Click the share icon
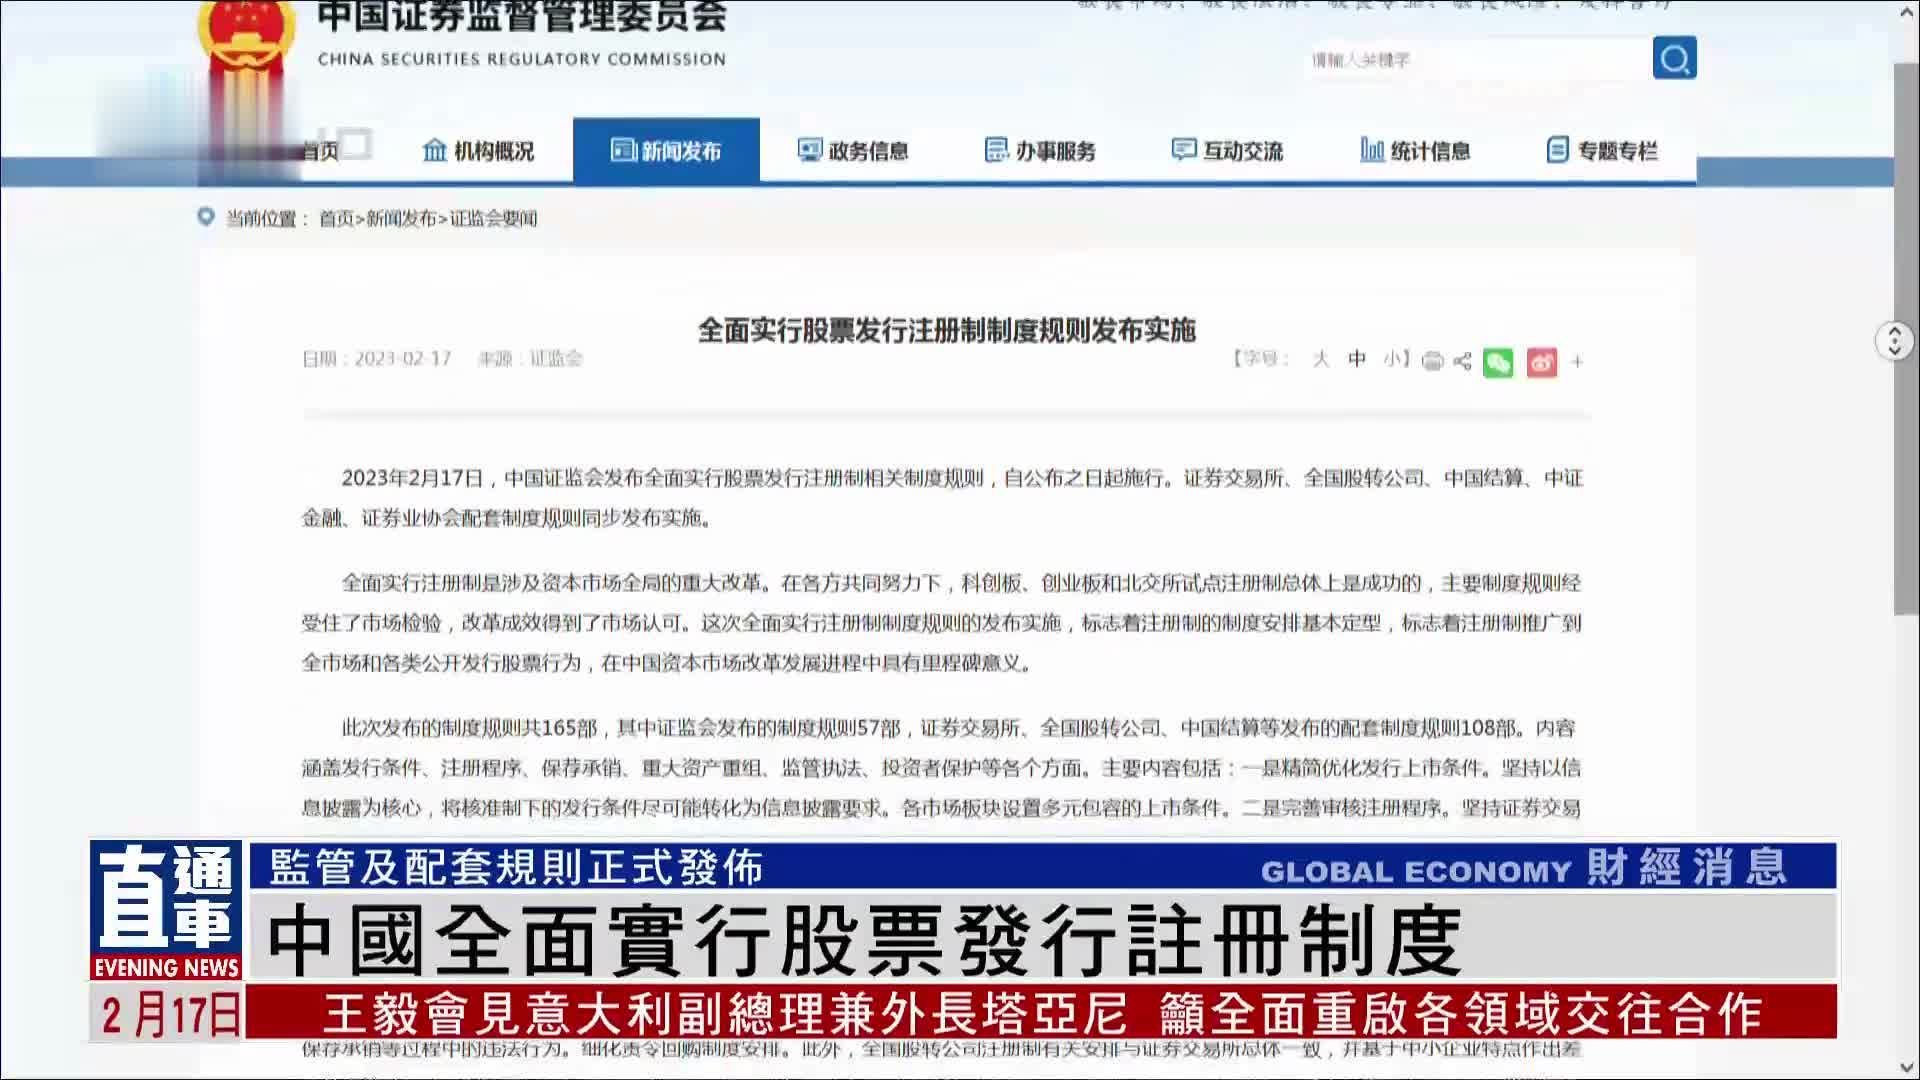This screenshot has width=1920, height=1080. tap(1462, 362)
